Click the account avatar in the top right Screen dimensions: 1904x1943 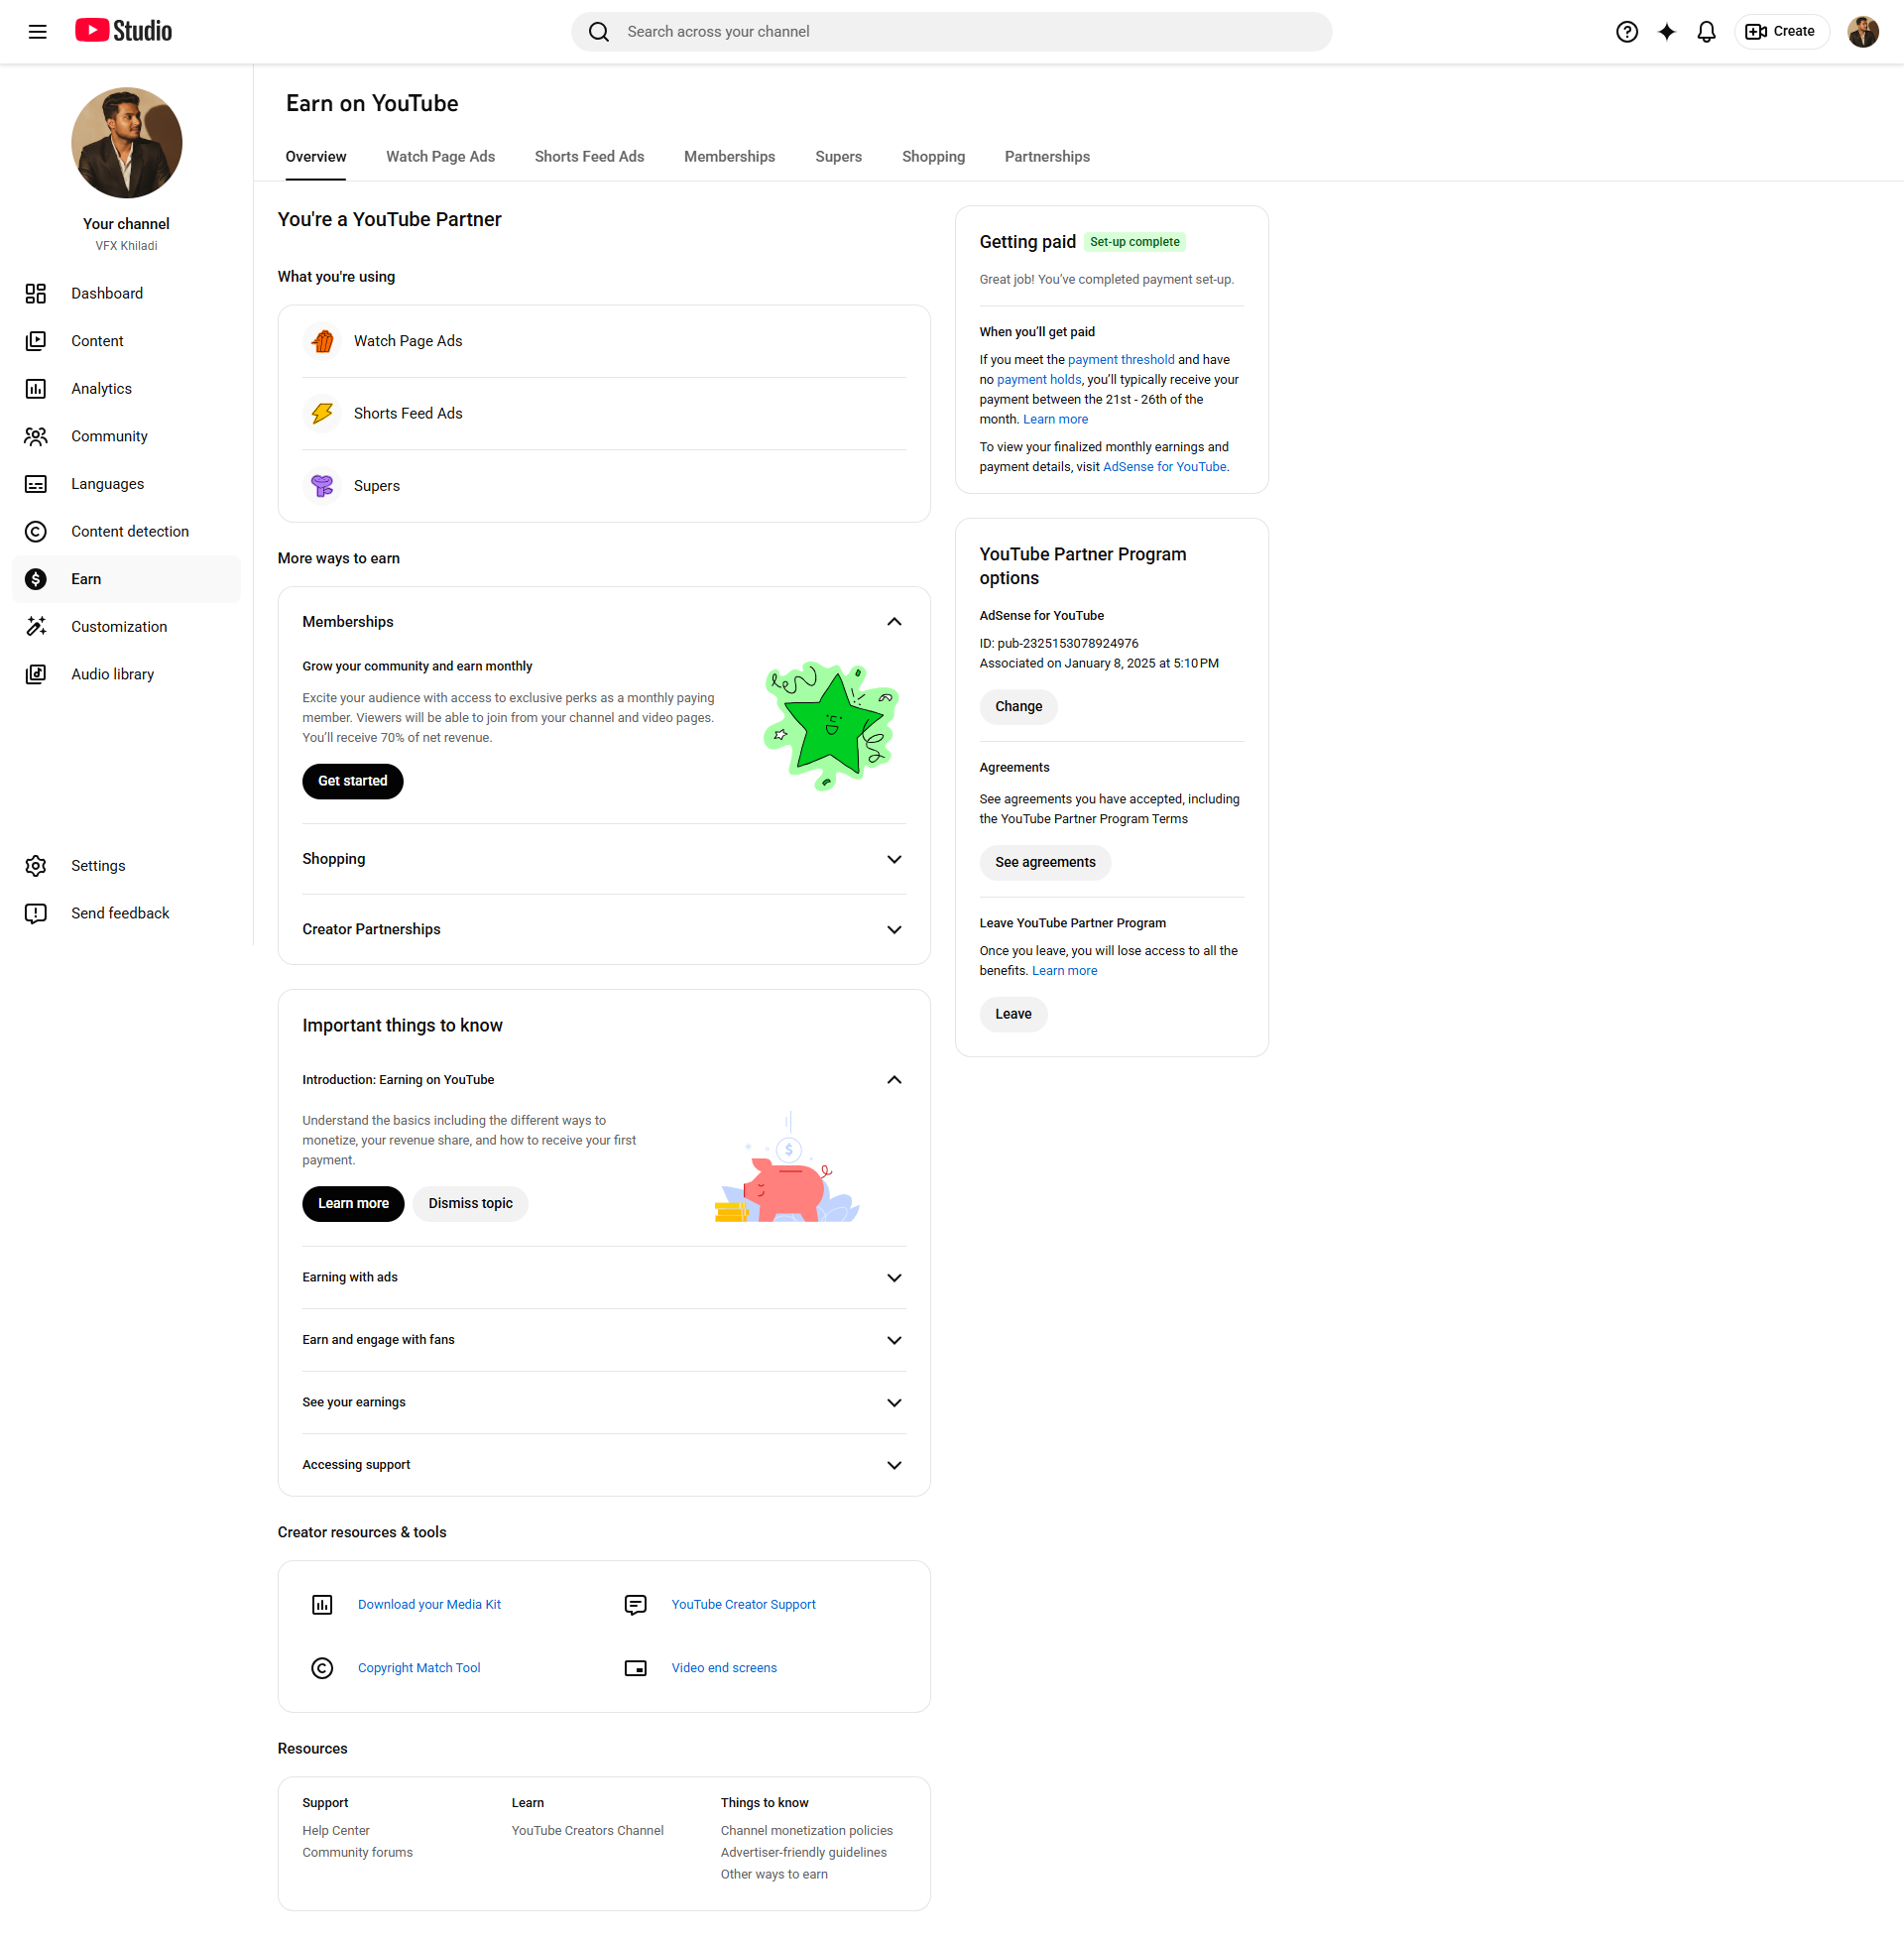pos(1862,32)
